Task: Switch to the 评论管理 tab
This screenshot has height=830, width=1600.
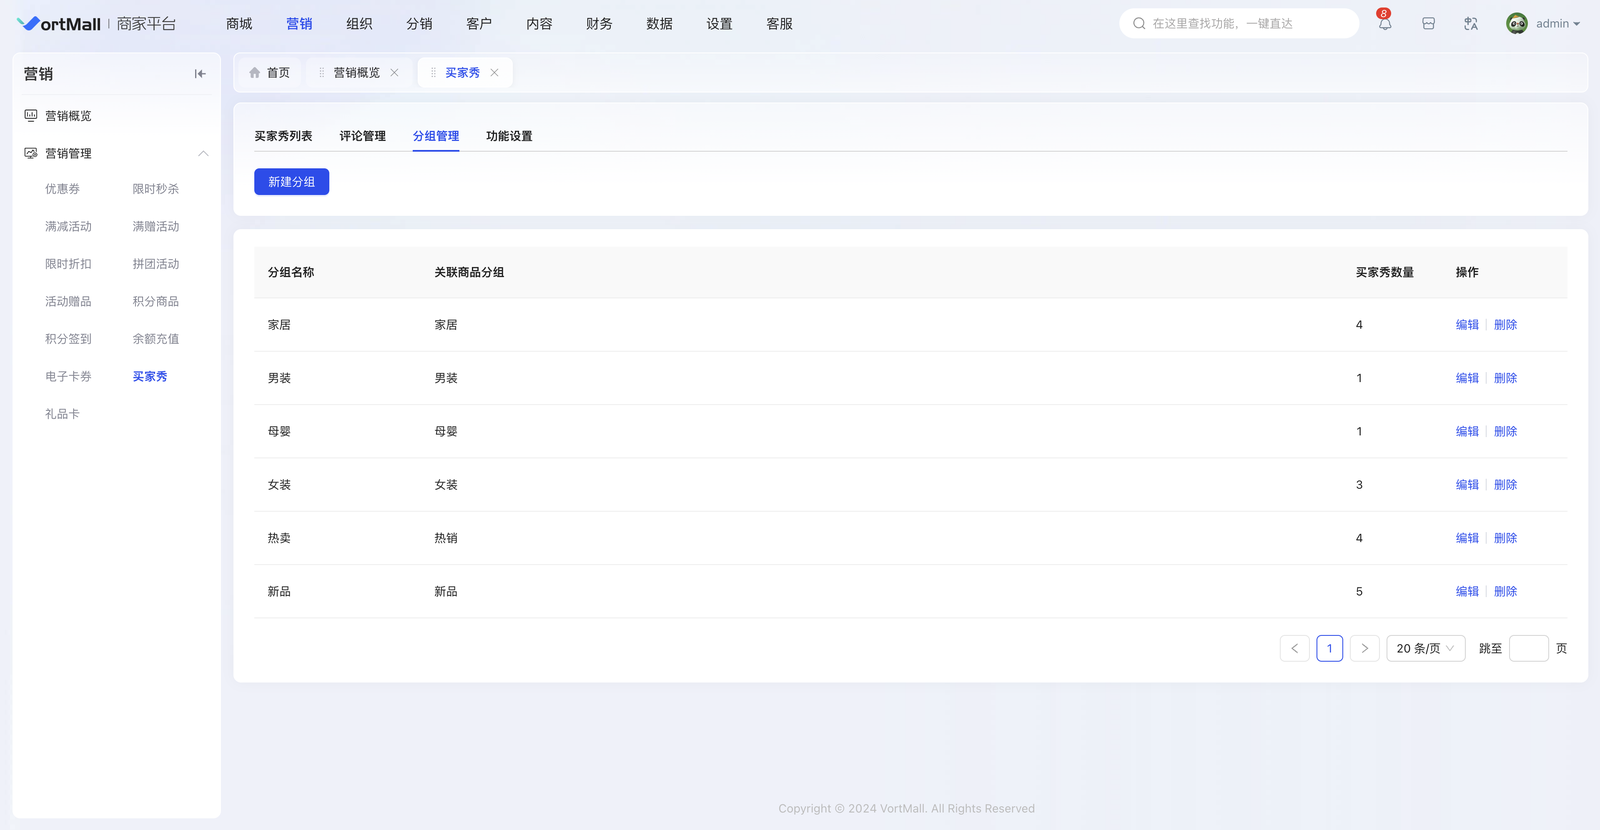Action: [362, 136]
